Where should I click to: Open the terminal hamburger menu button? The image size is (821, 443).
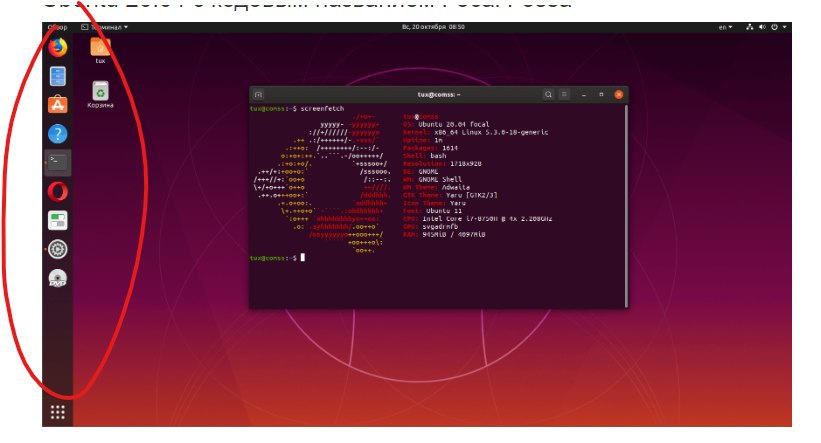(564, 95)
